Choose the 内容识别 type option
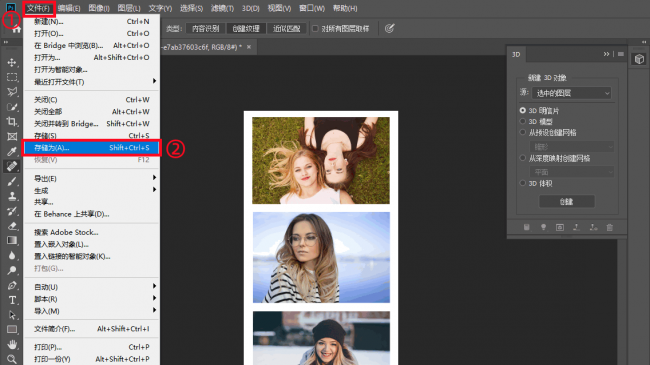 point(206,29)
